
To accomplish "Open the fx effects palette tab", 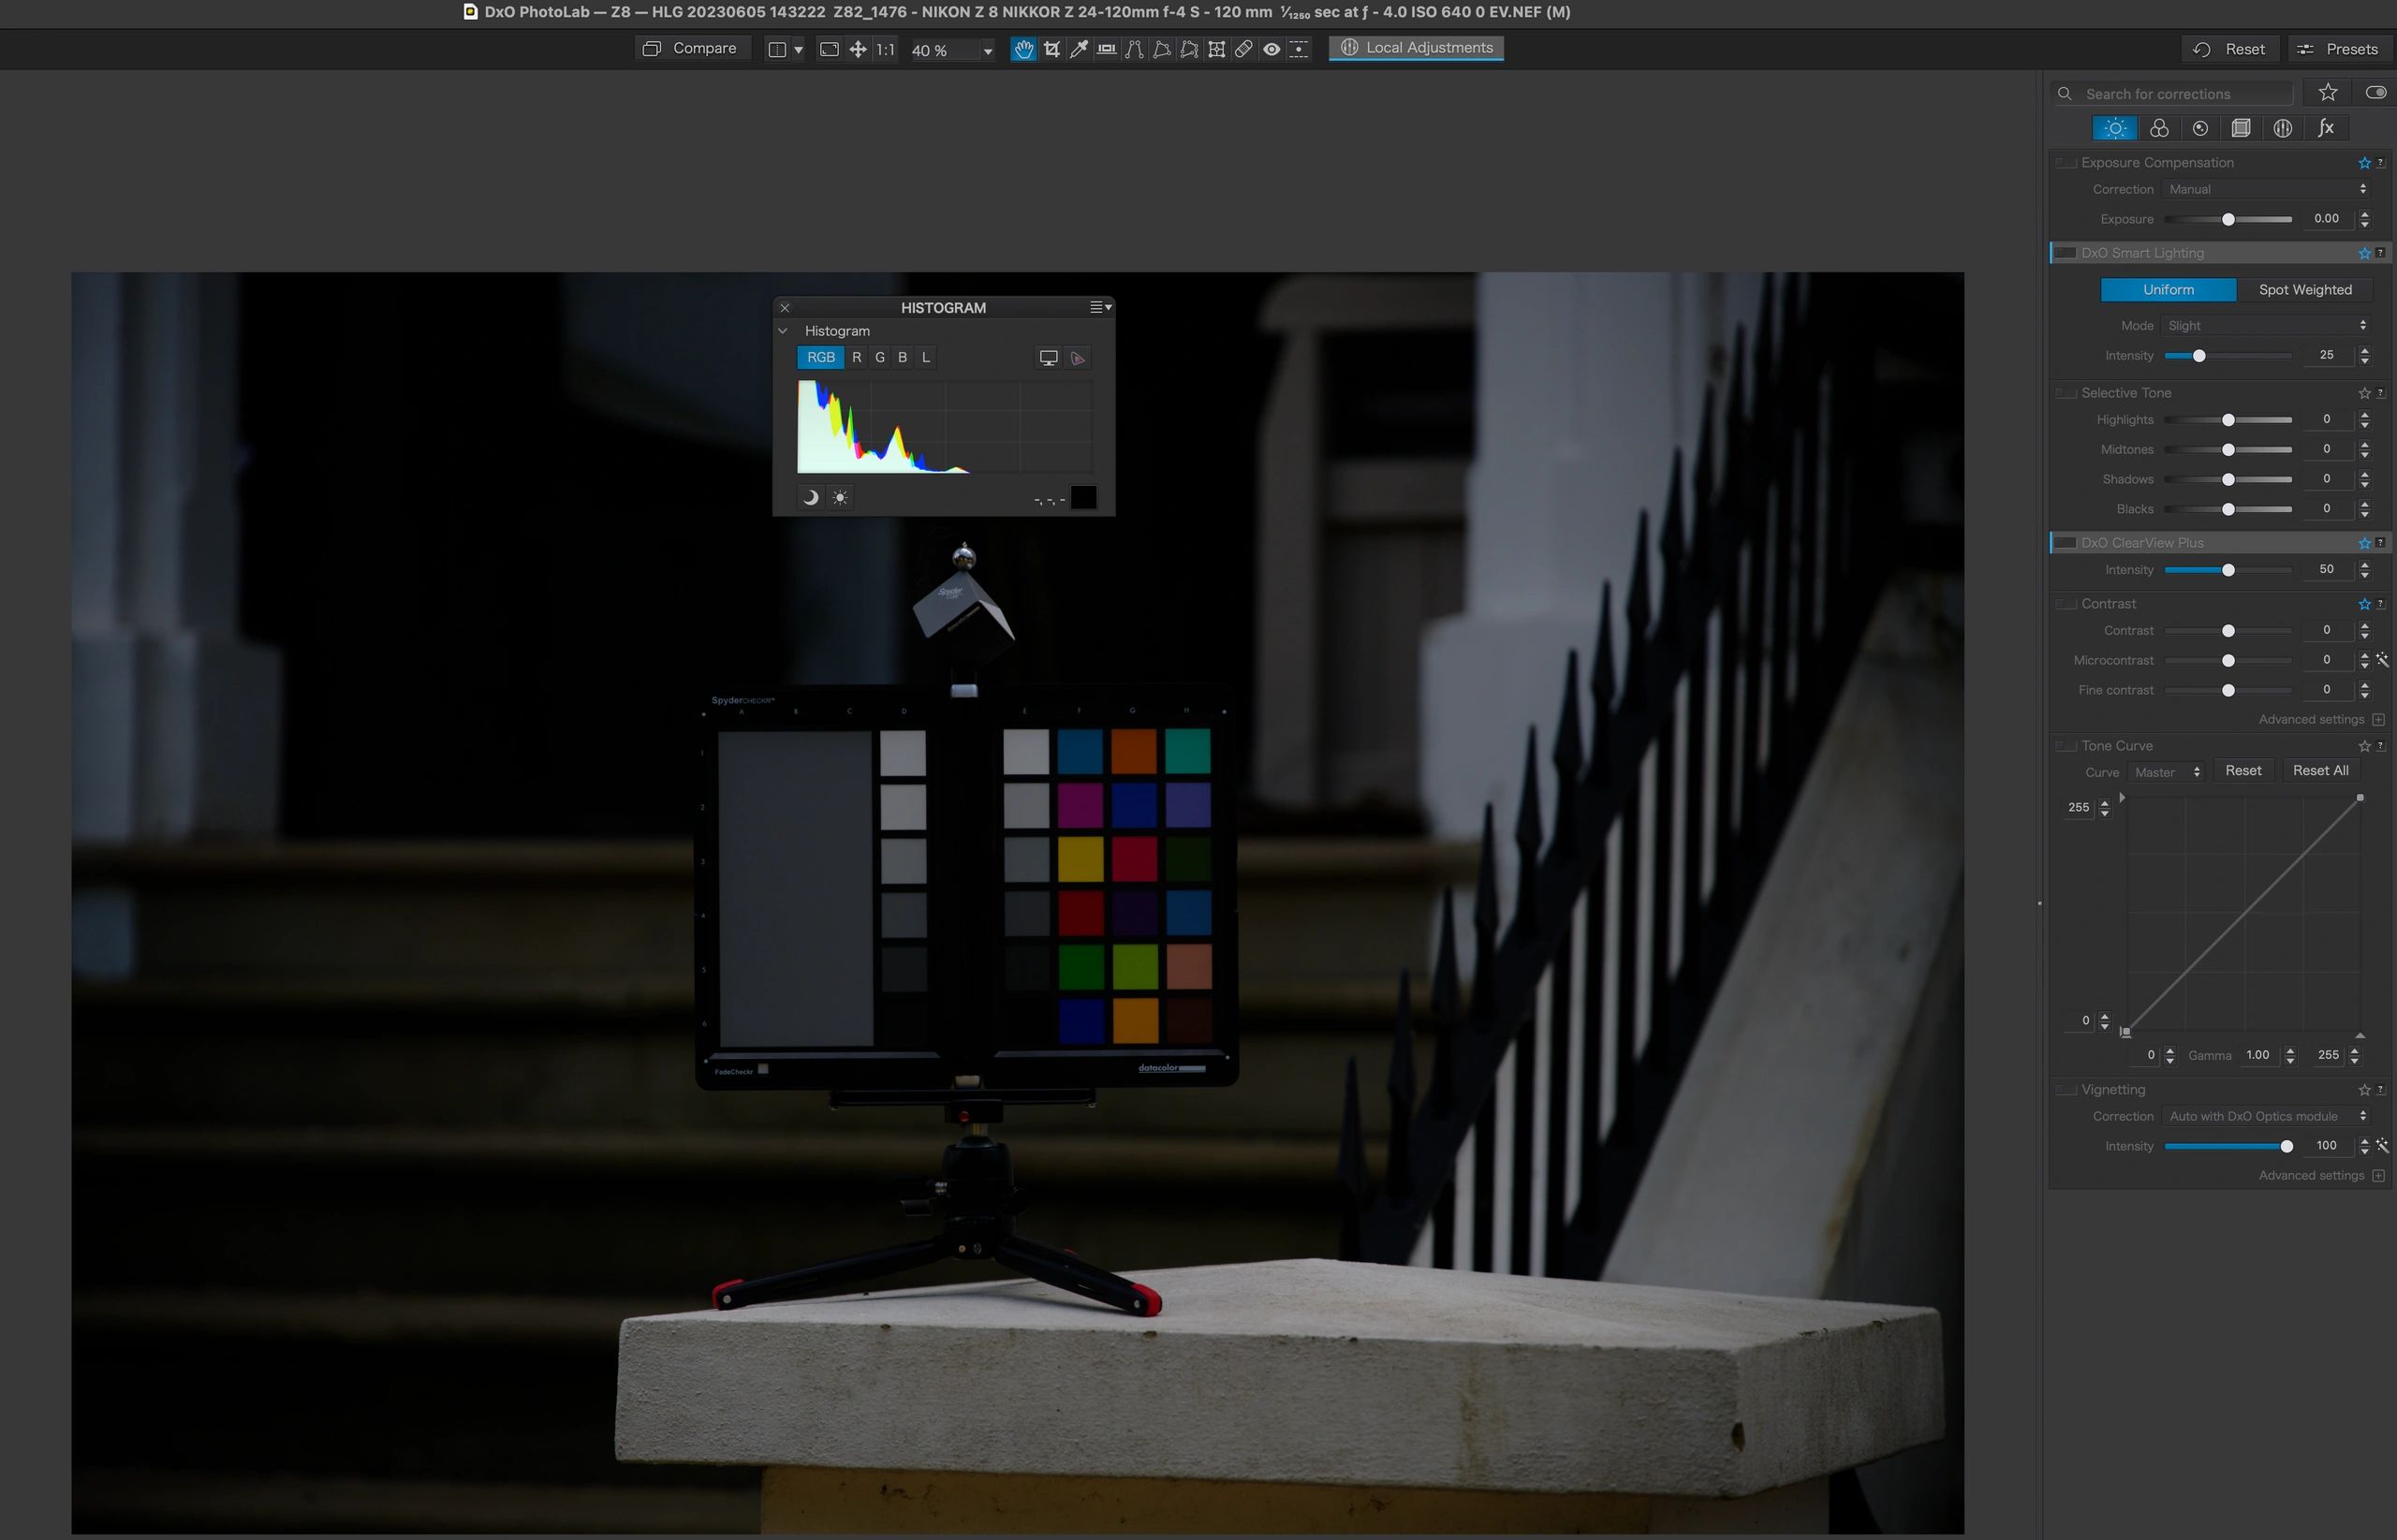I will click(2325, 128).
